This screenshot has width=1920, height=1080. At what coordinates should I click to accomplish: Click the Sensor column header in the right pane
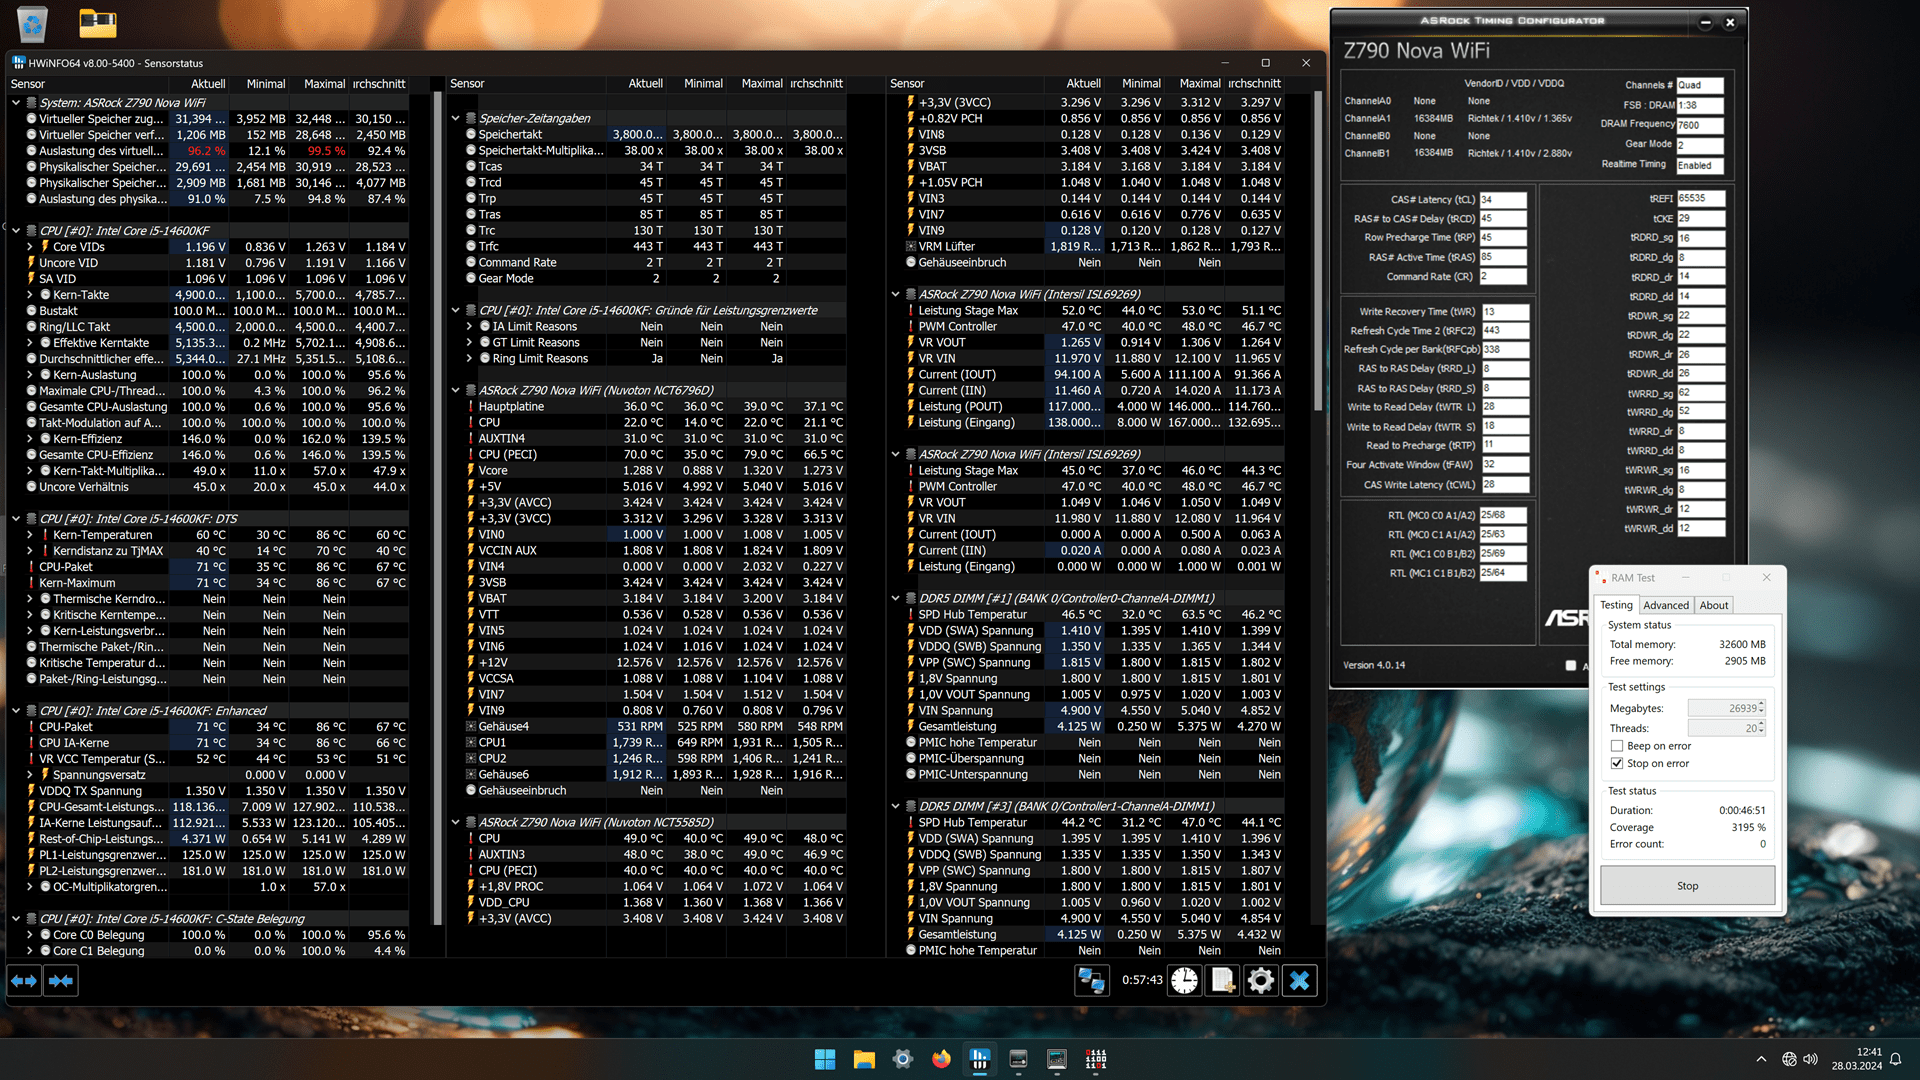click(x=965, y=84)
